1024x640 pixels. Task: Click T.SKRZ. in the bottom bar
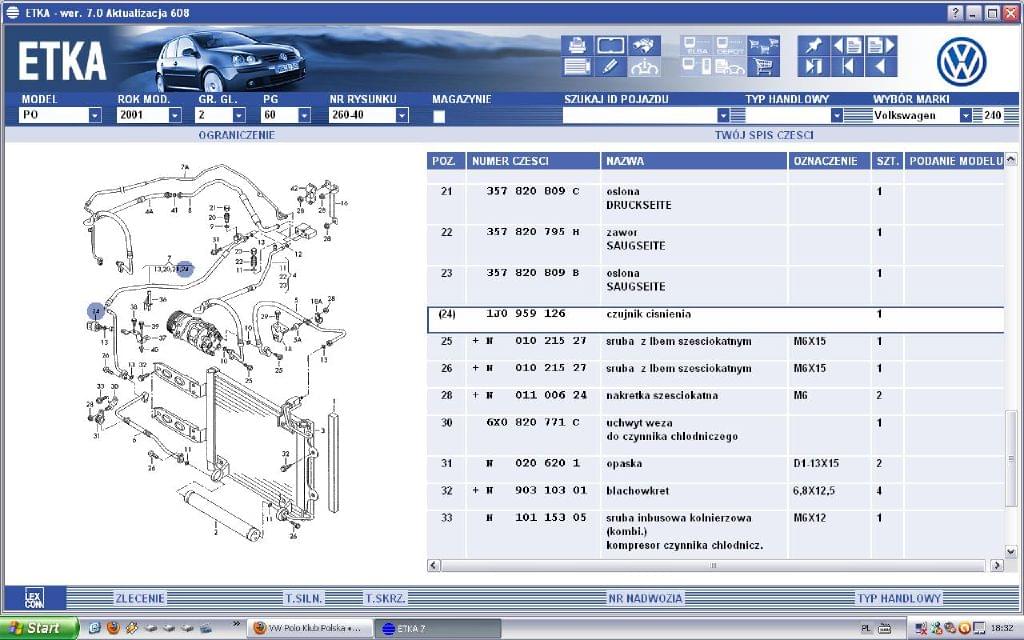[x=385, y=598]
